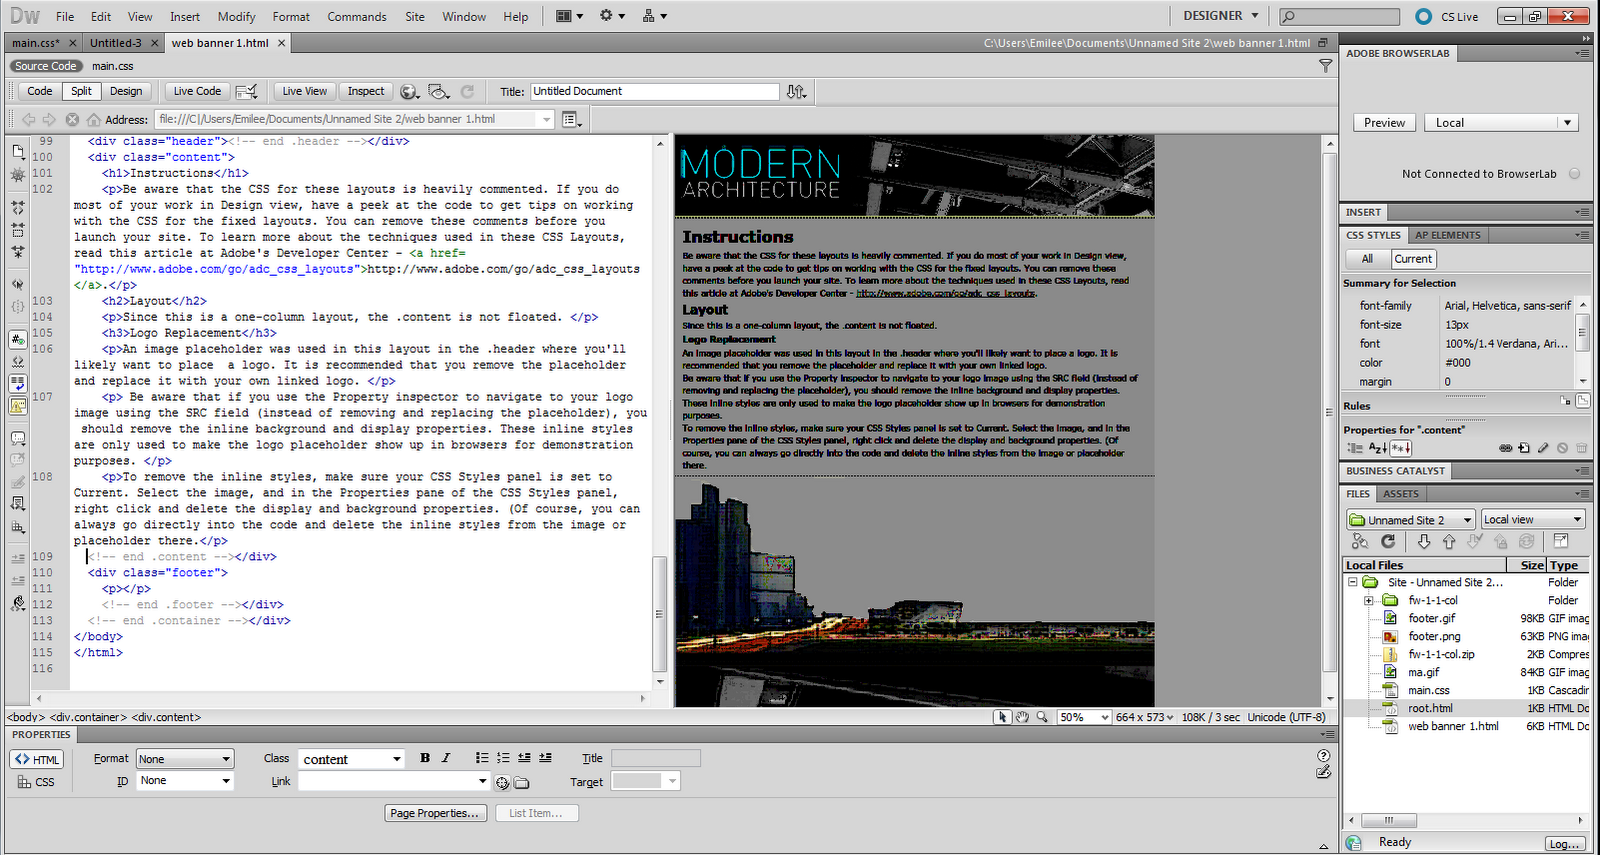1600x855 pixels.
Task: Open Format dropdown in Properties panel
Action: 185,759
